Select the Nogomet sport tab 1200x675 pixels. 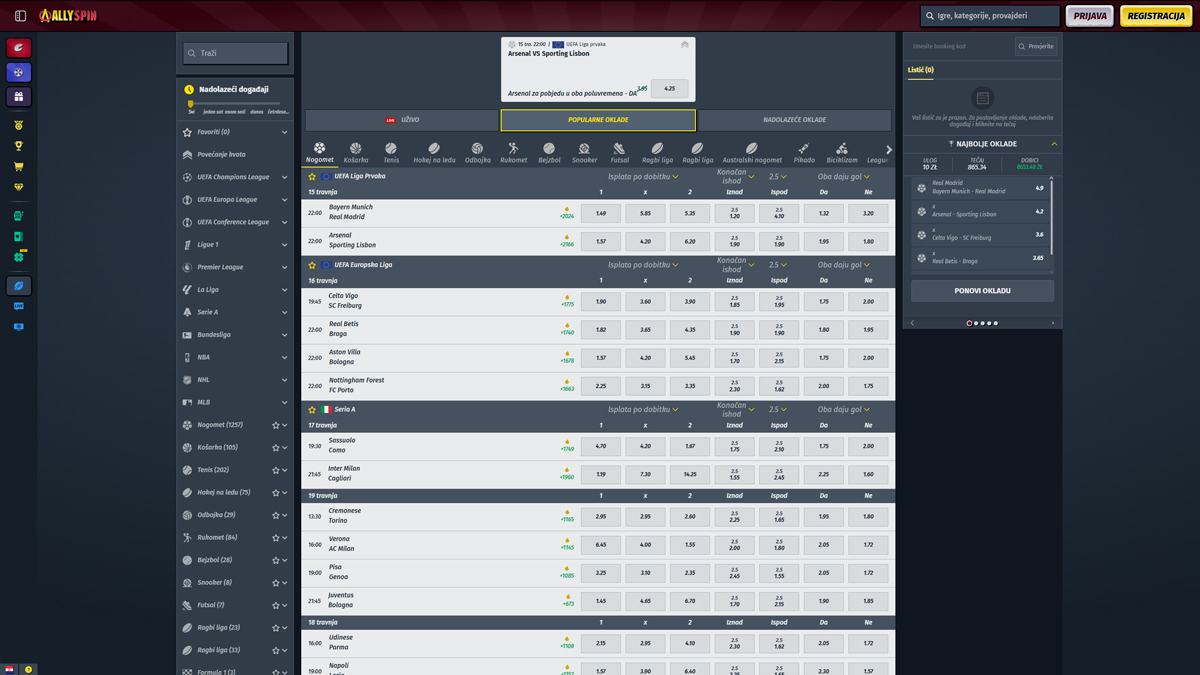click(x=320, y=153)
